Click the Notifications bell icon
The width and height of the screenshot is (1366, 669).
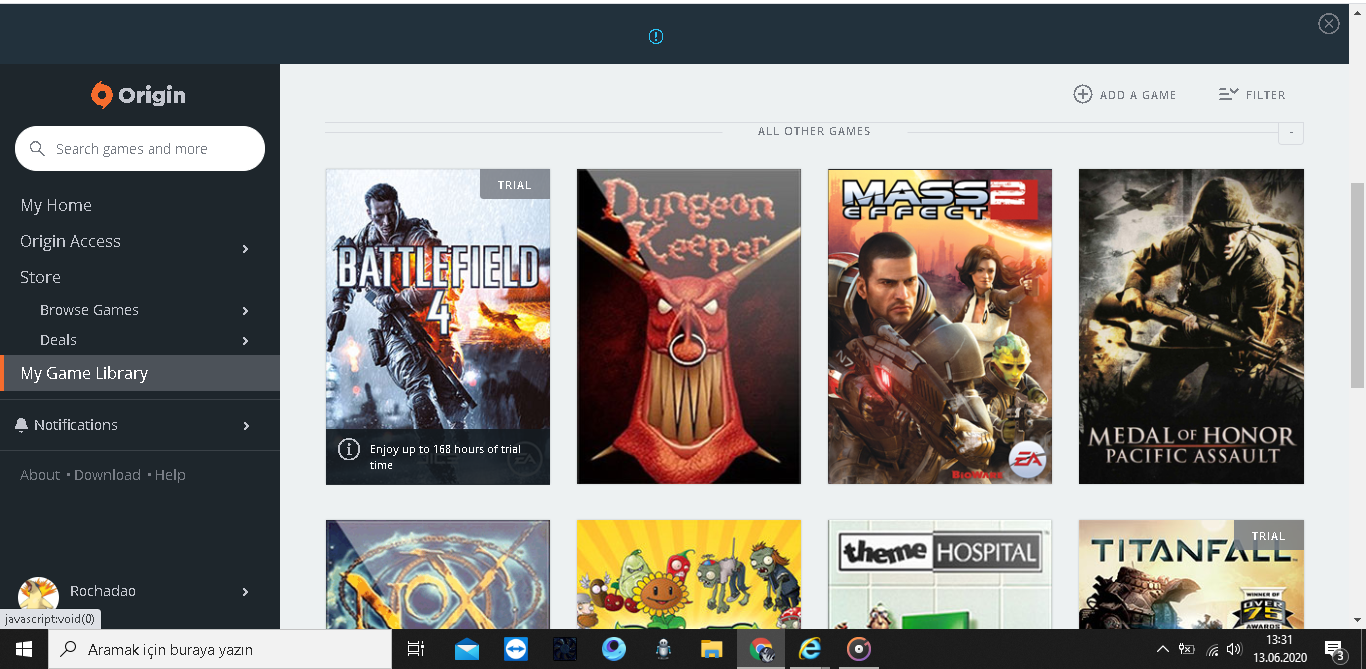21,425
